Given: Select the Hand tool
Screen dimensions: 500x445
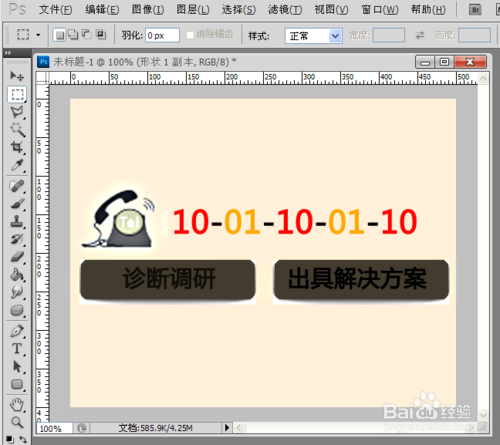Looking at the screenshot, I should (17, 405).
